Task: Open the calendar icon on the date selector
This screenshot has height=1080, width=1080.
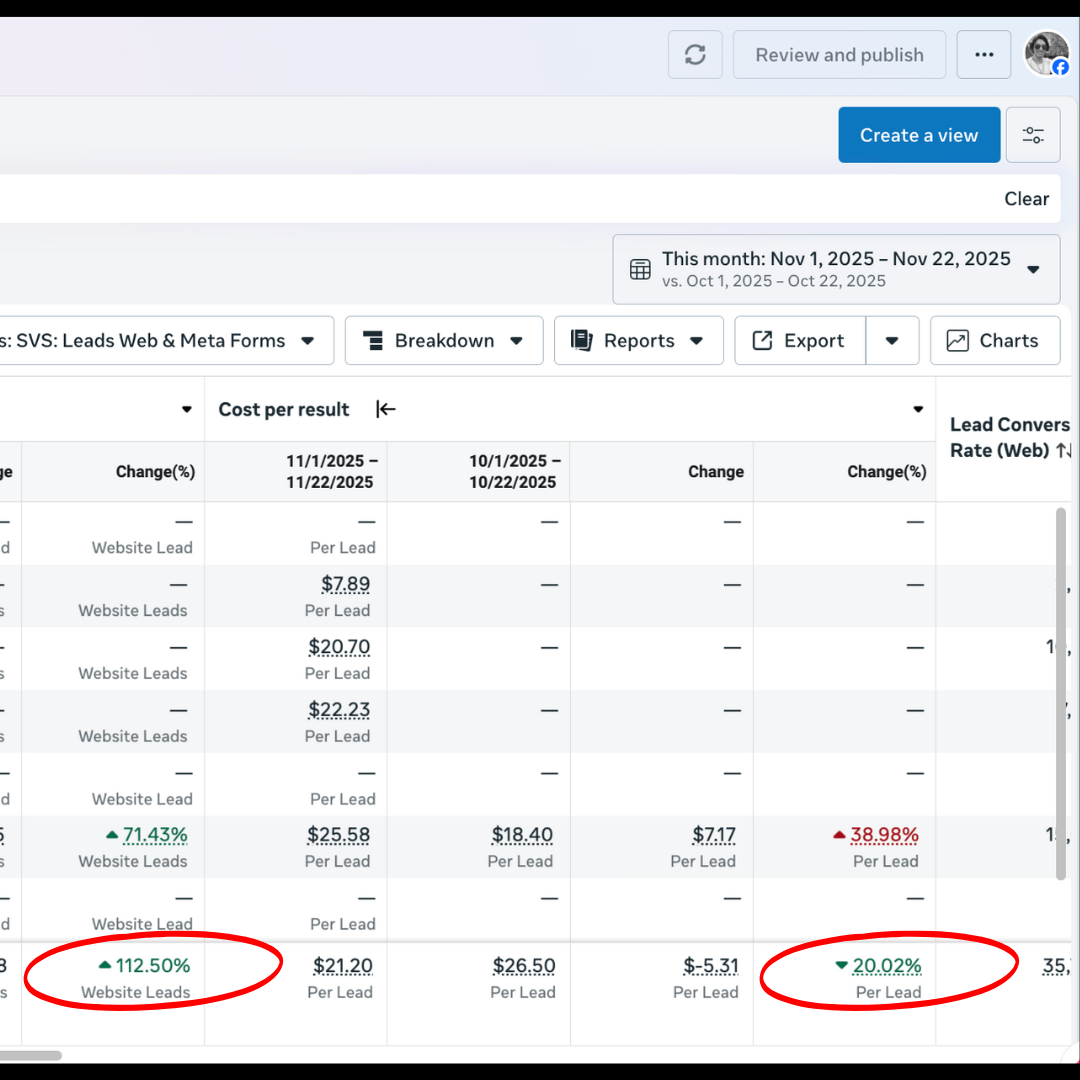Action: tap(639, 268)
